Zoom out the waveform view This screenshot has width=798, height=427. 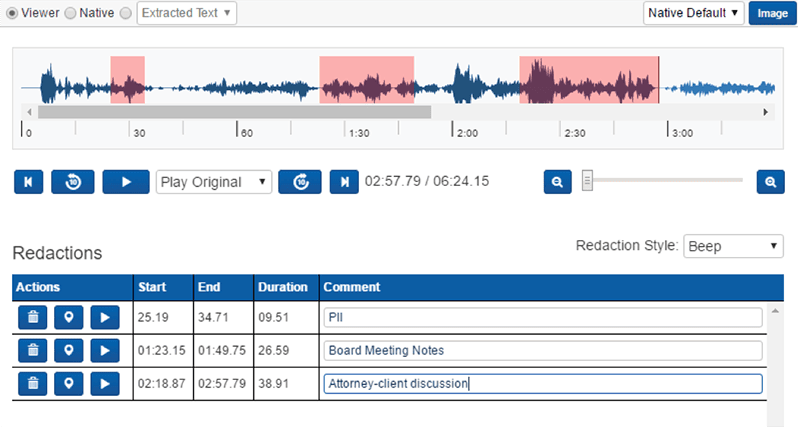coord(558,182)
